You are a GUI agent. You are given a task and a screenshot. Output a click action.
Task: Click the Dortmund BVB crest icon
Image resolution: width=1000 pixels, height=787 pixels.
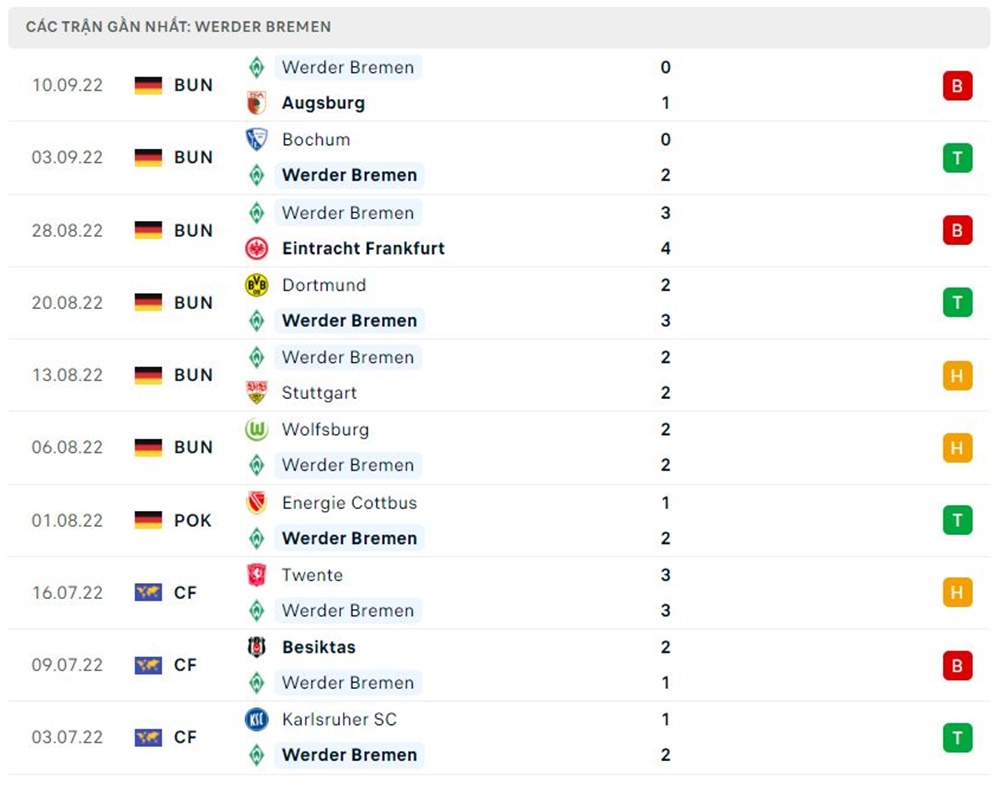tap(256, 285)
